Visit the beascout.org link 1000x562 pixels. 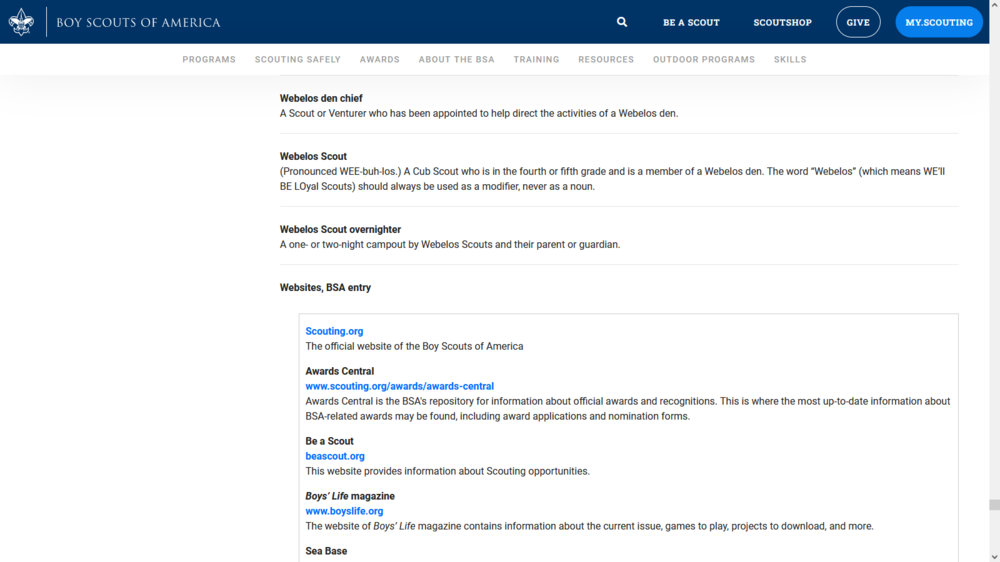[335, 456]
